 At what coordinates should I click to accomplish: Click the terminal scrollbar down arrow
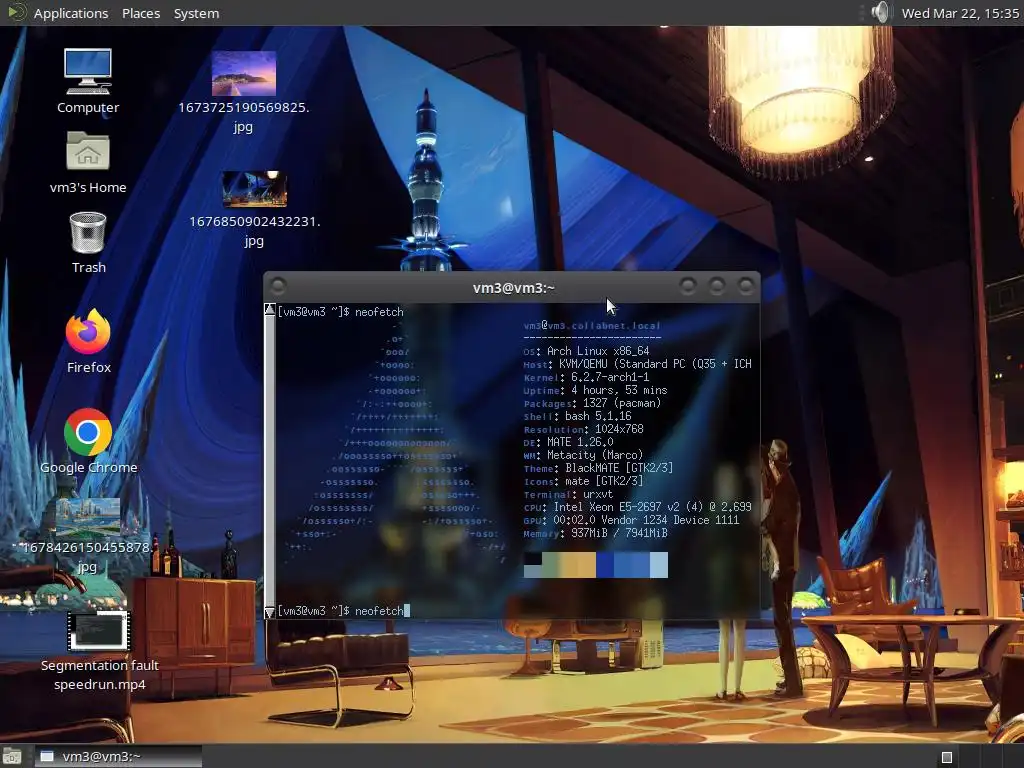tap(270, 612)
